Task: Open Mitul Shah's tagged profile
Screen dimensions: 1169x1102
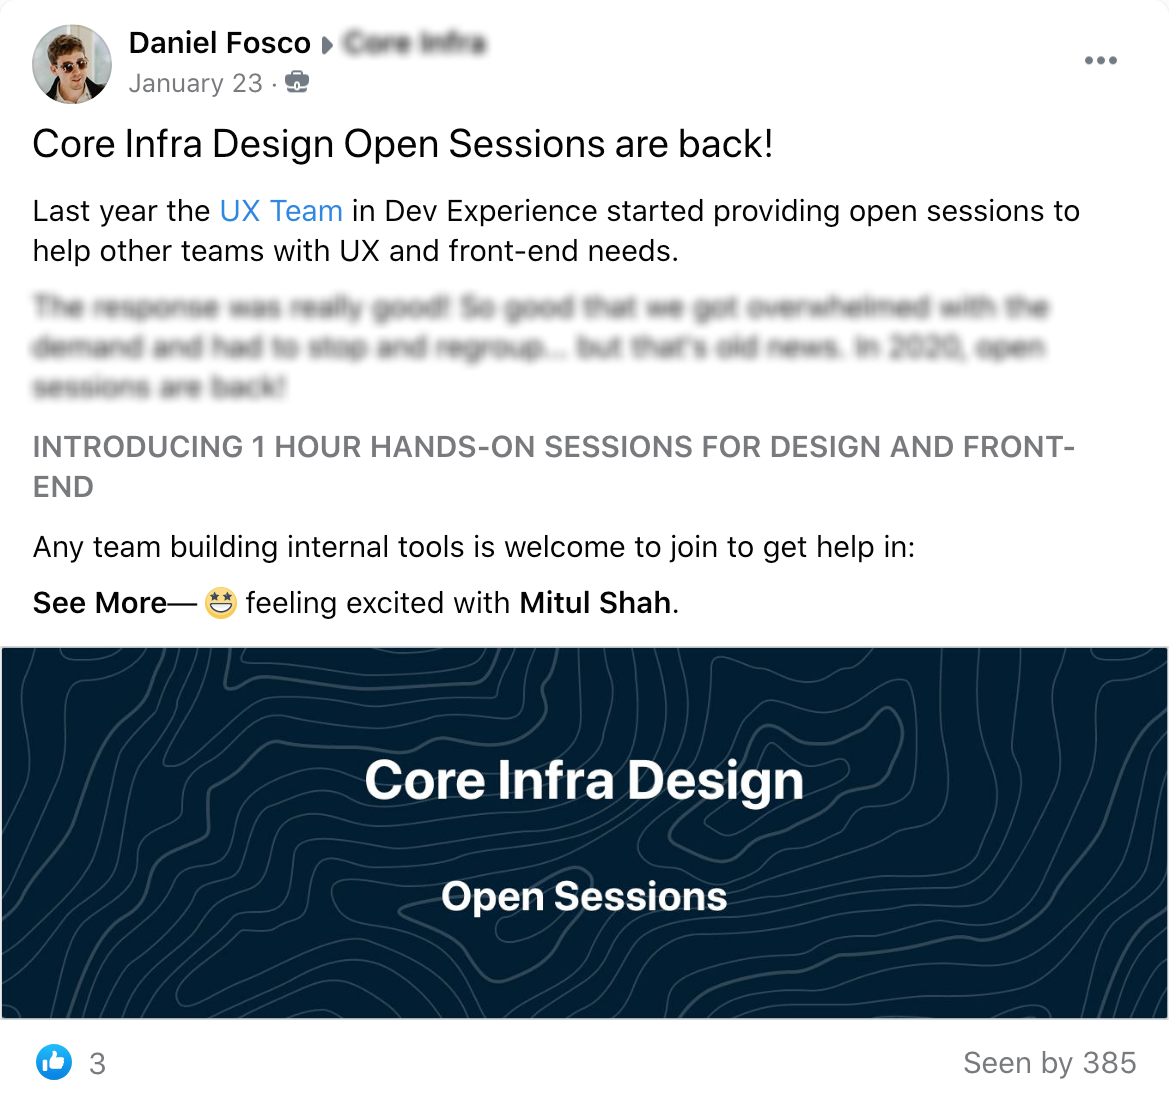Action: pyautogui.click(x=594, y=603)
